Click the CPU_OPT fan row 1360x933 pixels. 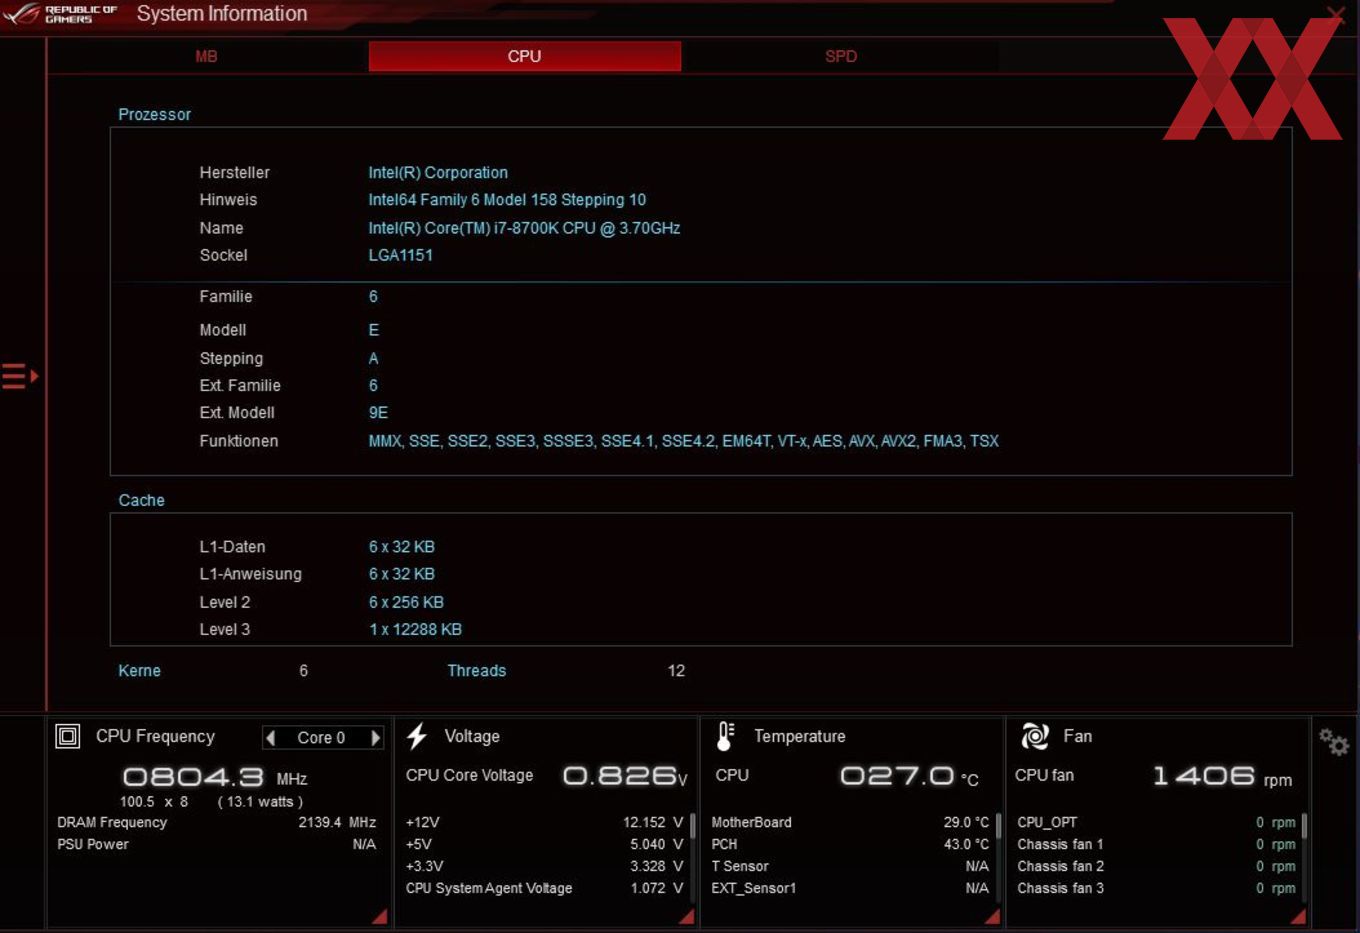pyautogui.click(x=1156, y=822)
